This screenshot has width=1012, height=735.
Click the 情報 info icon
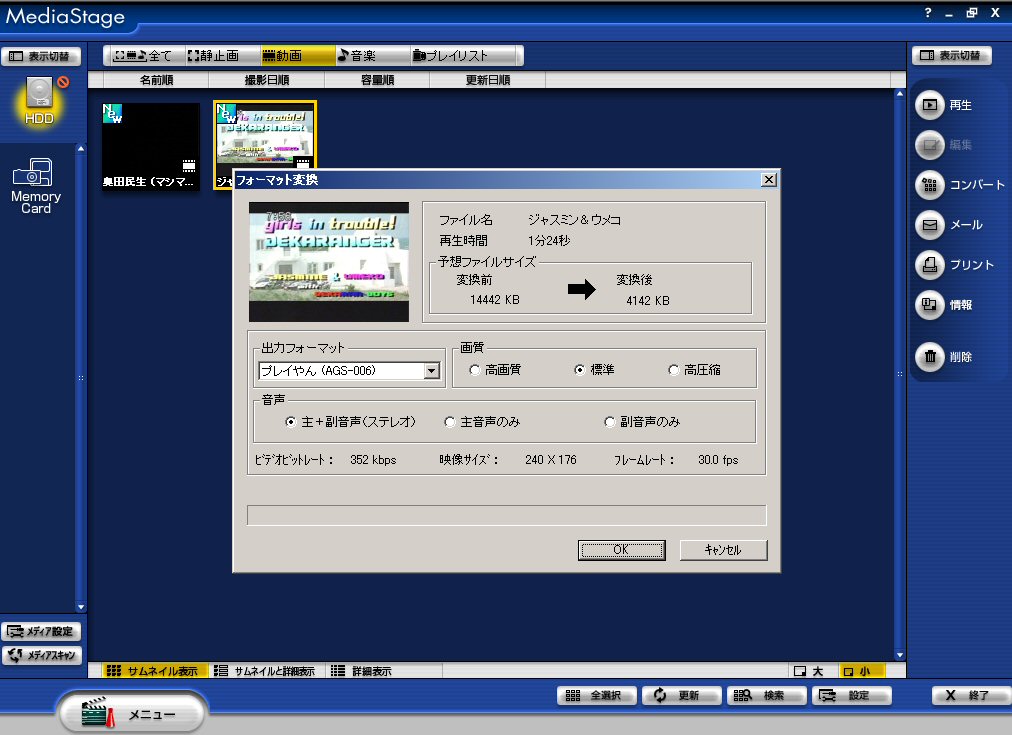coord(929,305)
